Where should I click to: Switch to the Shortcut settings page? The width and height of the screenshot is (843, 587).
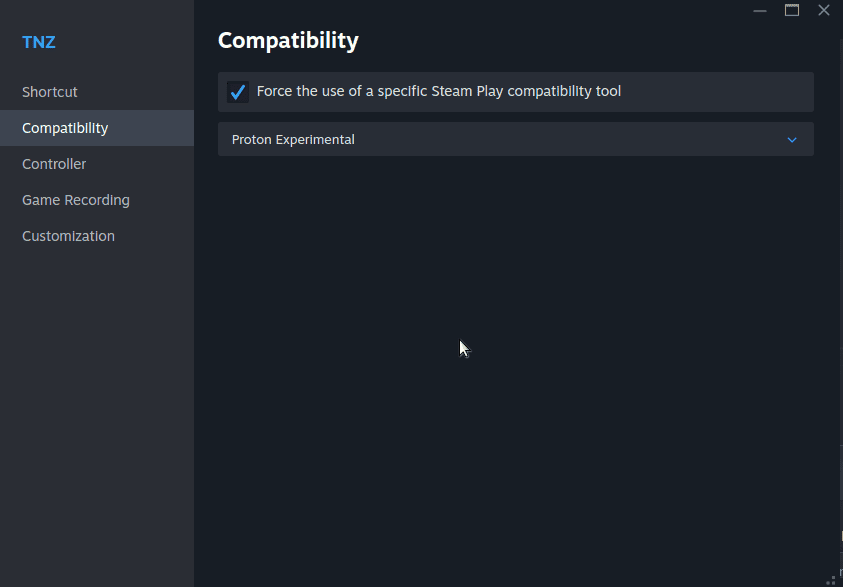(x=49, y=91)
